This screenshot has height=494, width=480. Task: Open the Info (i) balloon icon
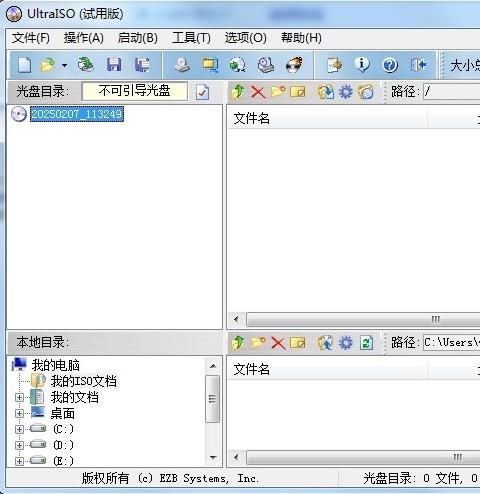click(x=362, y=65)
